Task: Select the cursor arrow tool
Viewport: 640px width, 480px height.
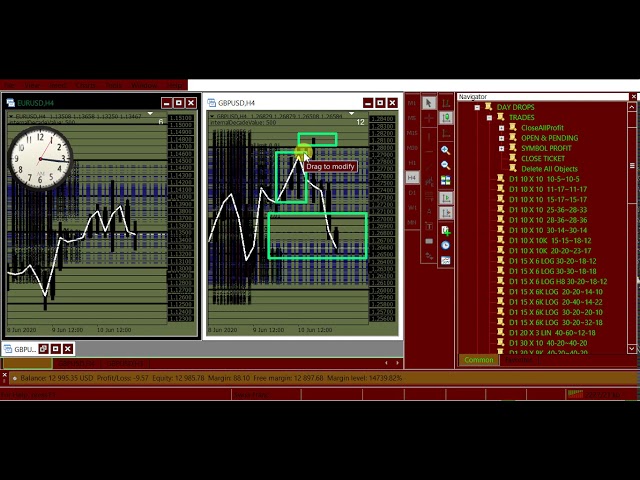Action: (x=429, y=102)
